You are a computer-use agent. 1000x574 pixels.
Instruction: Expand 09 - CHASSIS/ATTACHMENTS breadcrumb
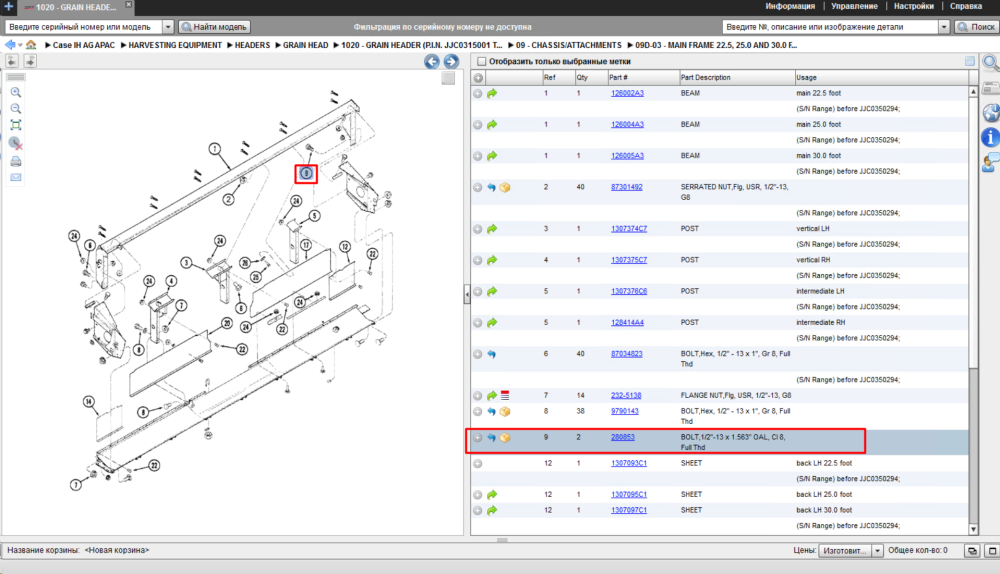tap(511, 45)
